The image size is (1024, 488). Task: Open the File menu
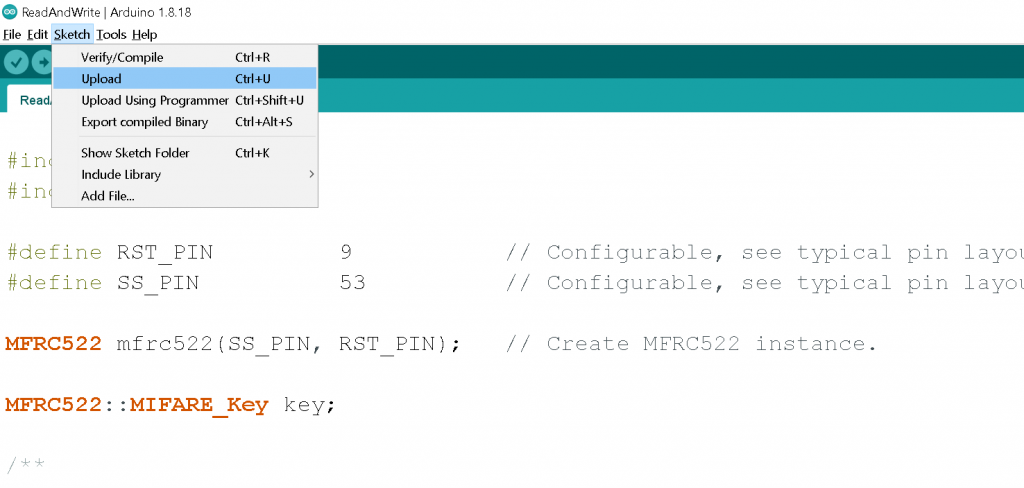click(12, 34)
